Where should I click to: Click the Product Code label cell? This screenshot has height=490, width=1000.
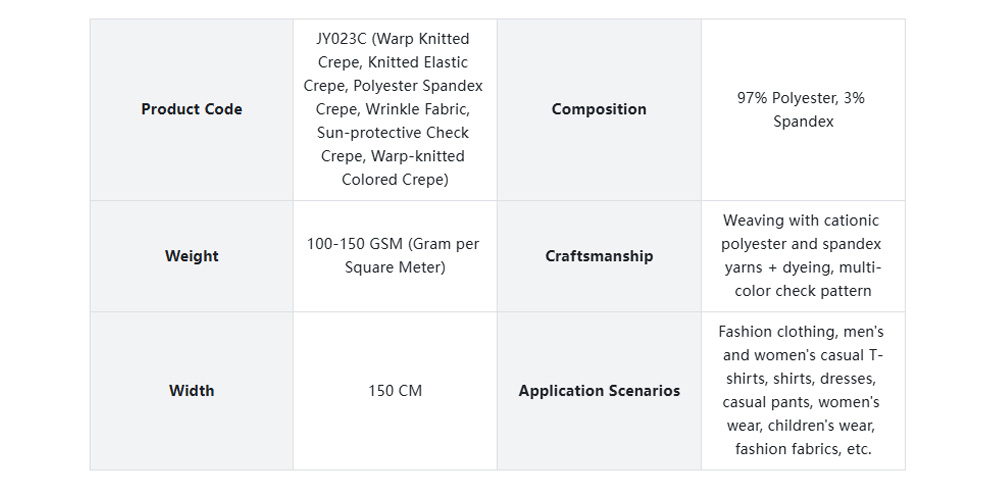point(191,109)
